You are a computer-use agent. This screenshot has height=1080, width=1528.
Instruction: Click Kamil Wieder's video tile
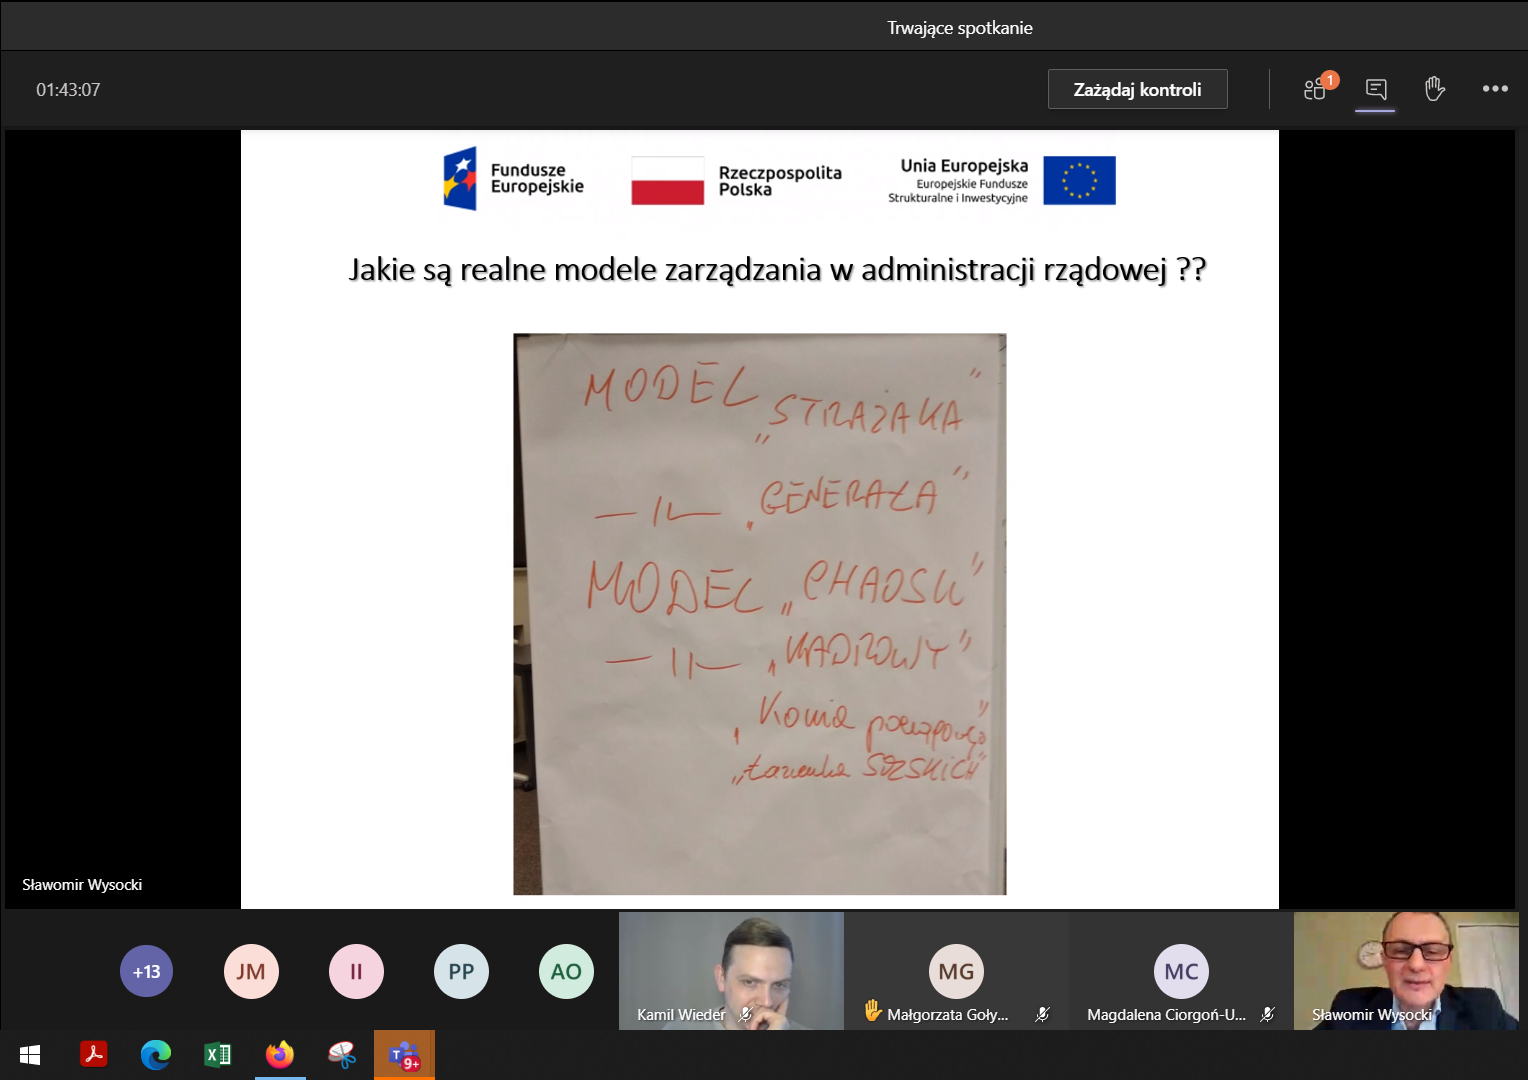pos(731,970)
